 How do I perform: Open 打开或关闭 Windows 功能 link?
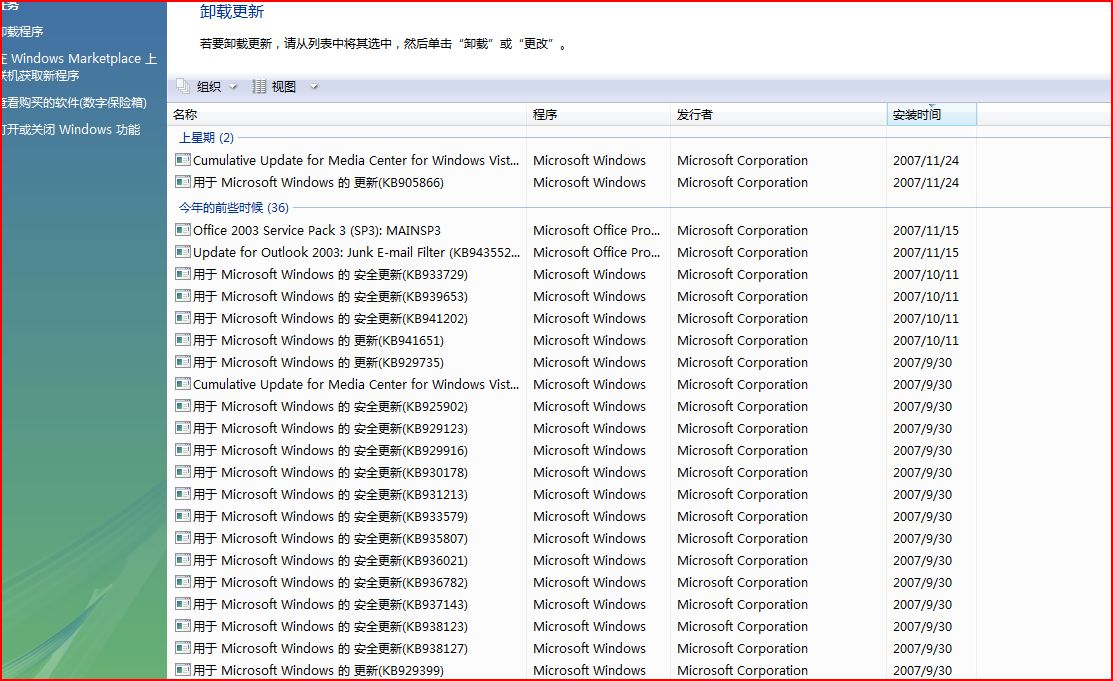70,130
